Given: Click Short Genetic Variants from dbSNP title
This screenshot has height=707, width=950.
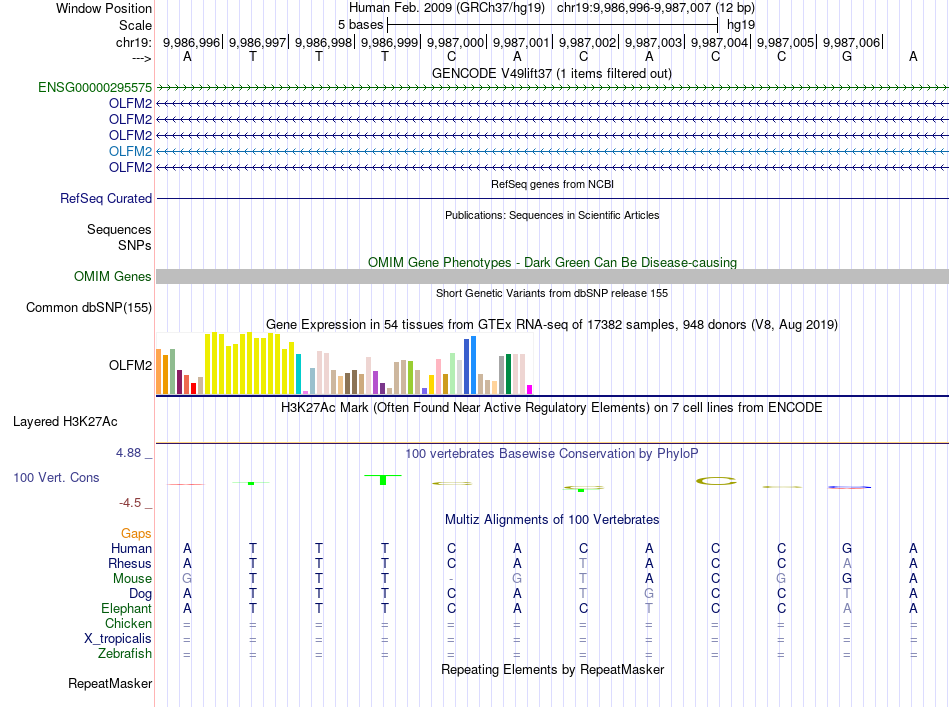Looking at the screenshot, I should [552, 293].
